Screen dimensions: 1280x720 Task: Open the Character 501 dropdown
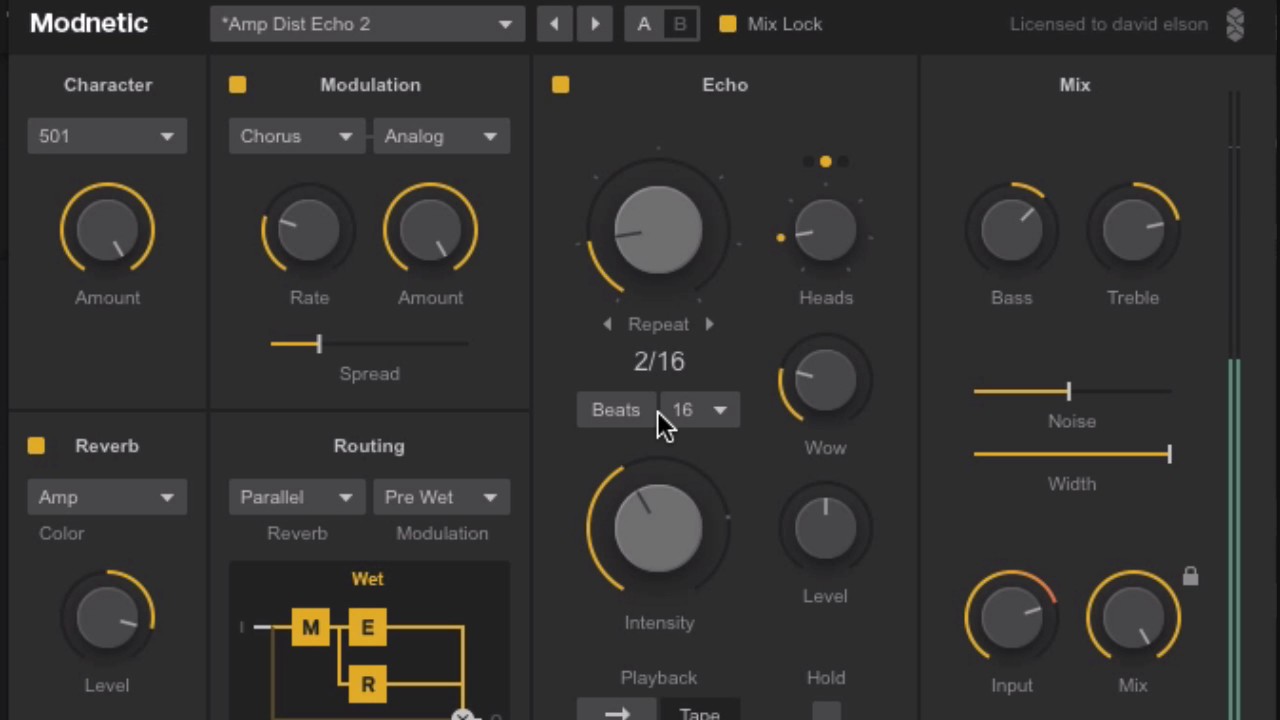coord(107,136)
